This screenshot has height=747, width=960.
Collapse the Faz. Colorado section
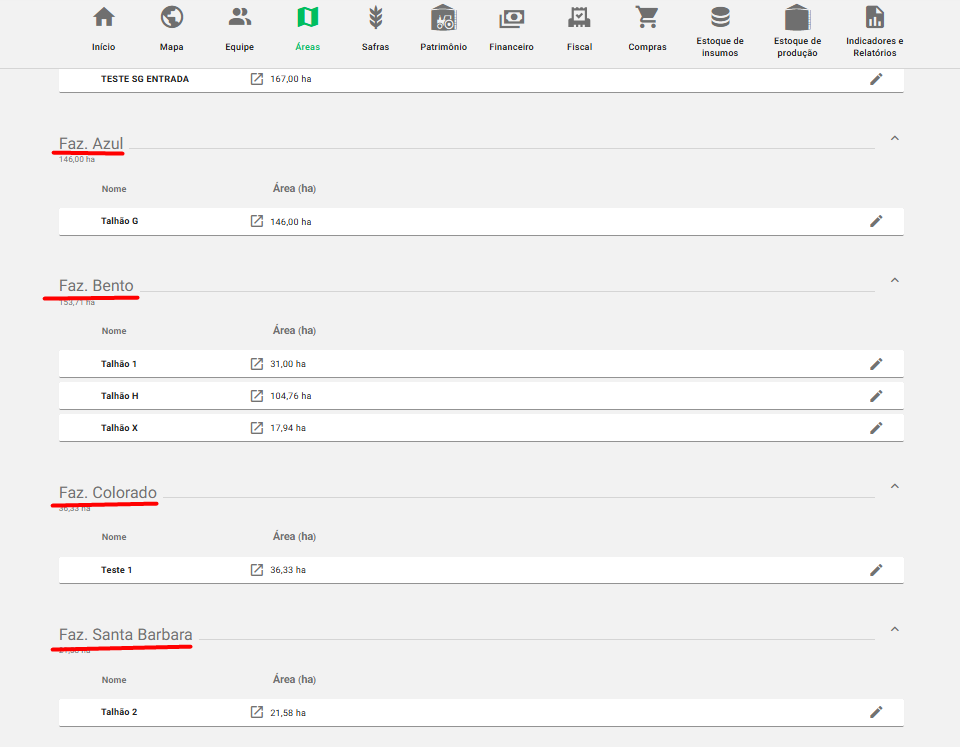click(895, 486)
